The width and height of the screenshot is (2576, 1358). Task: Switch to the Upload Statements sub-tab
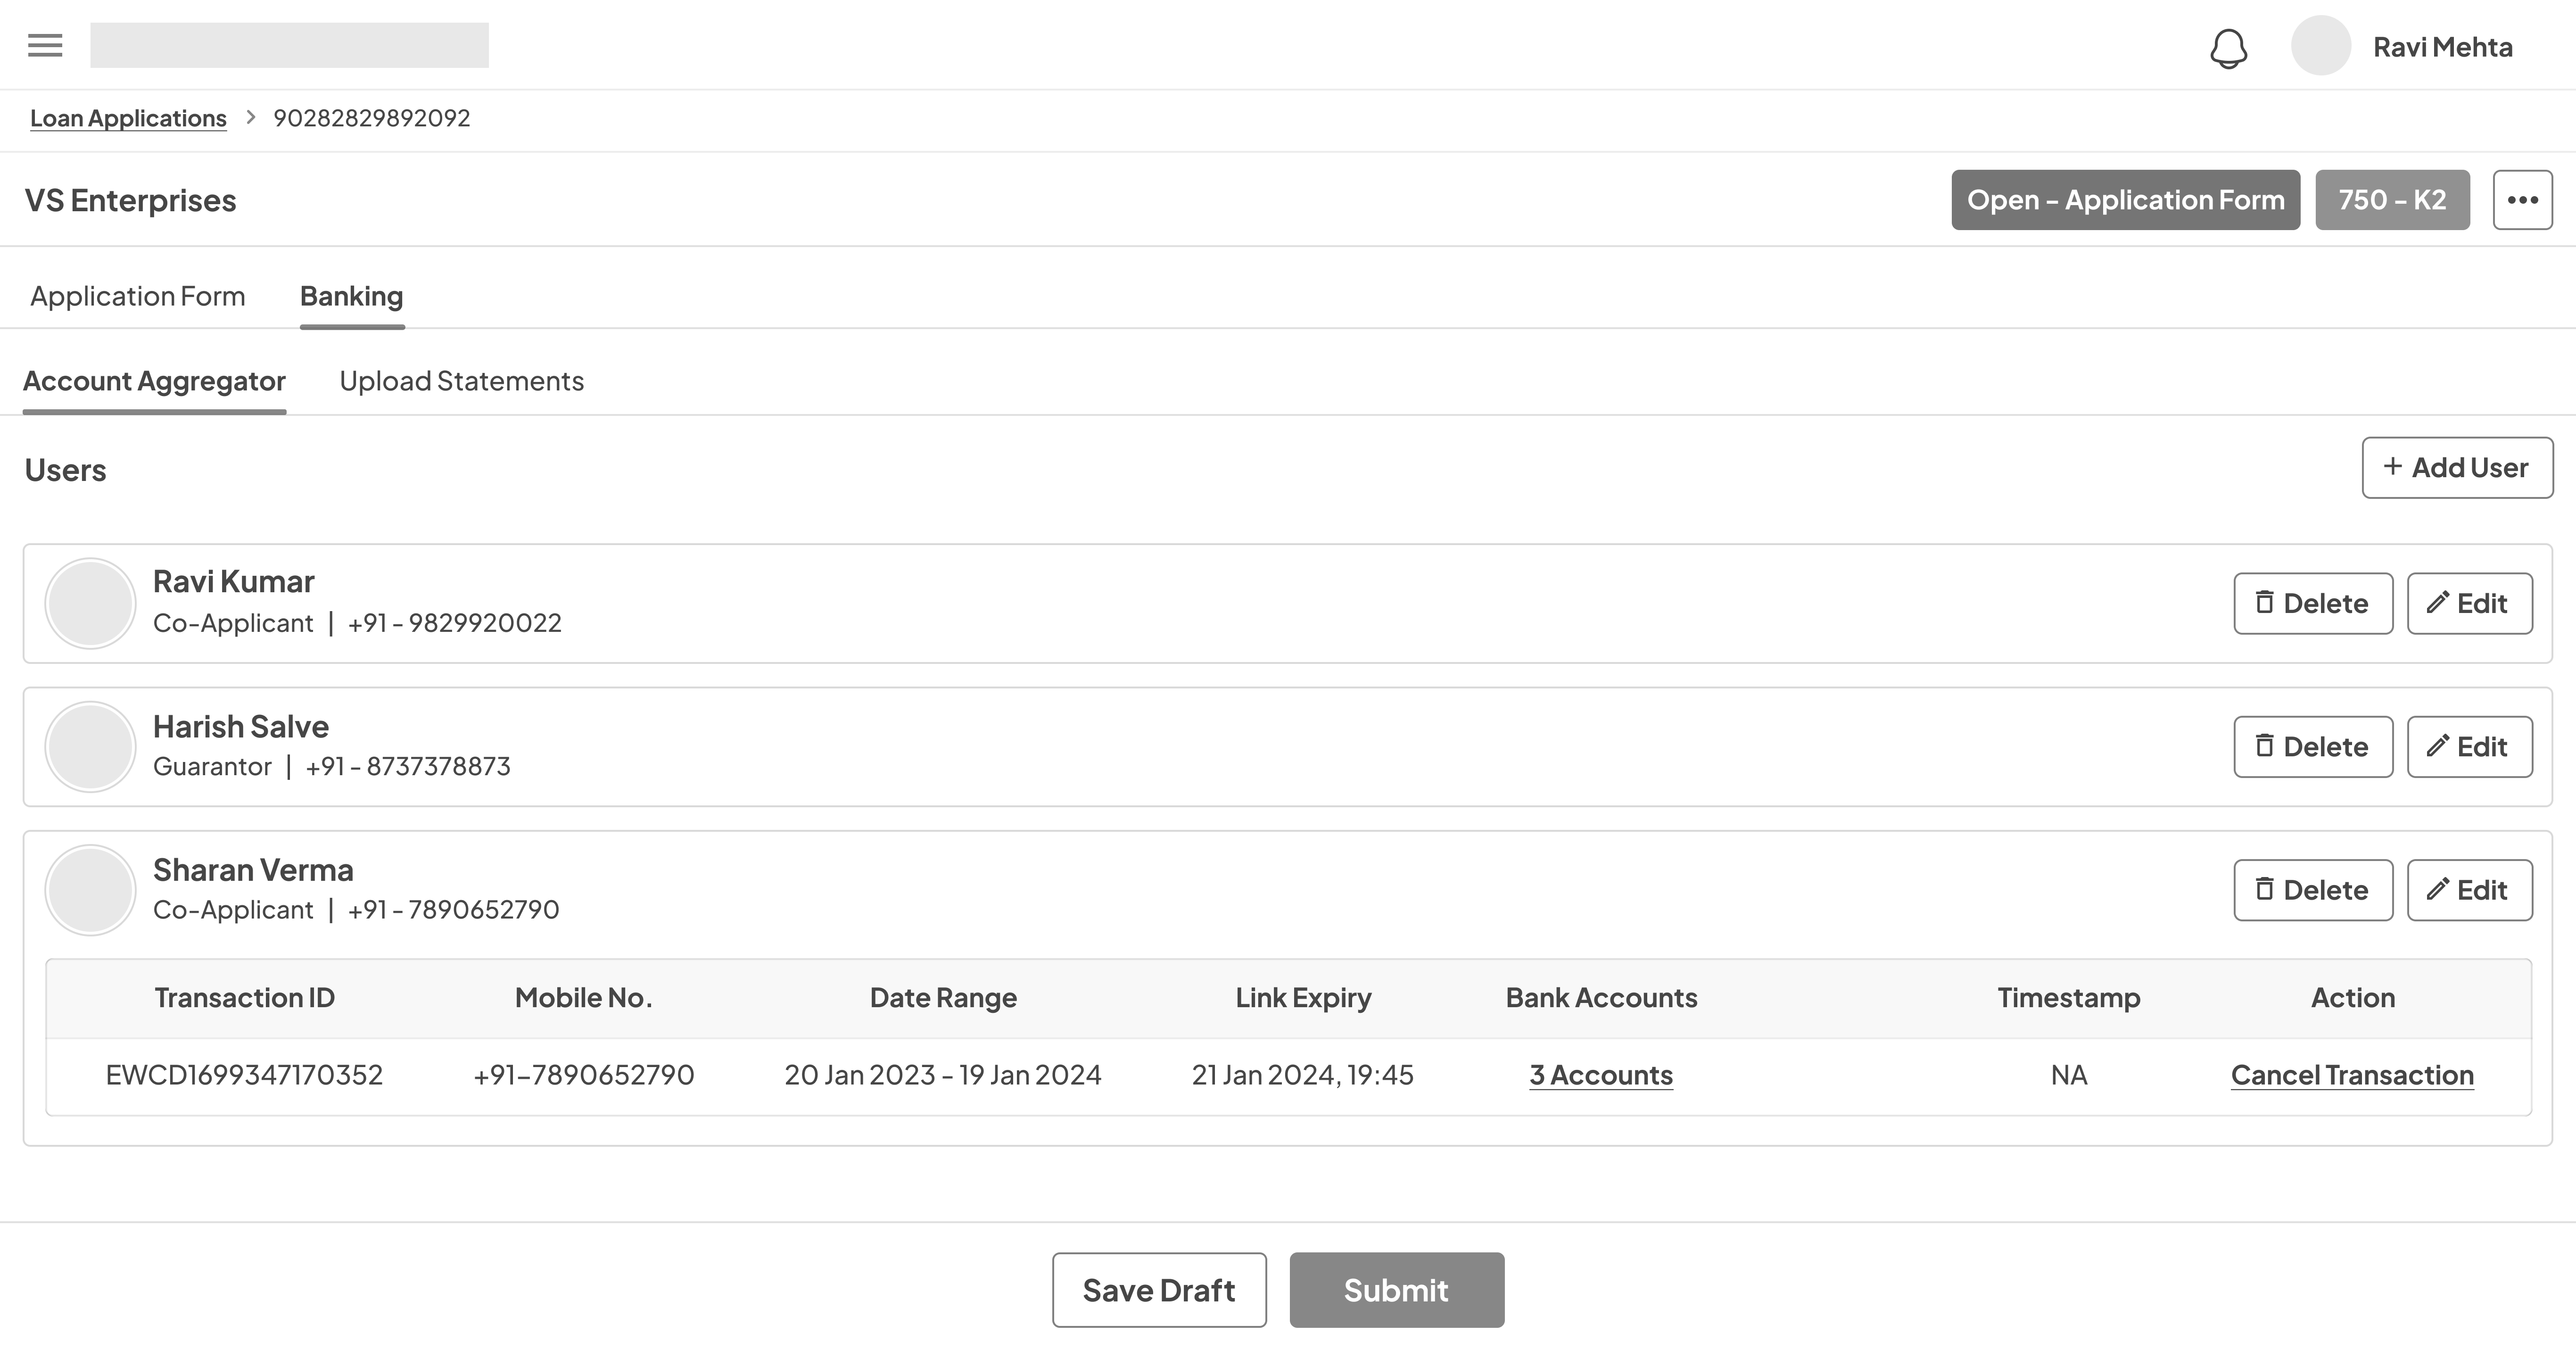pos(461,382)
